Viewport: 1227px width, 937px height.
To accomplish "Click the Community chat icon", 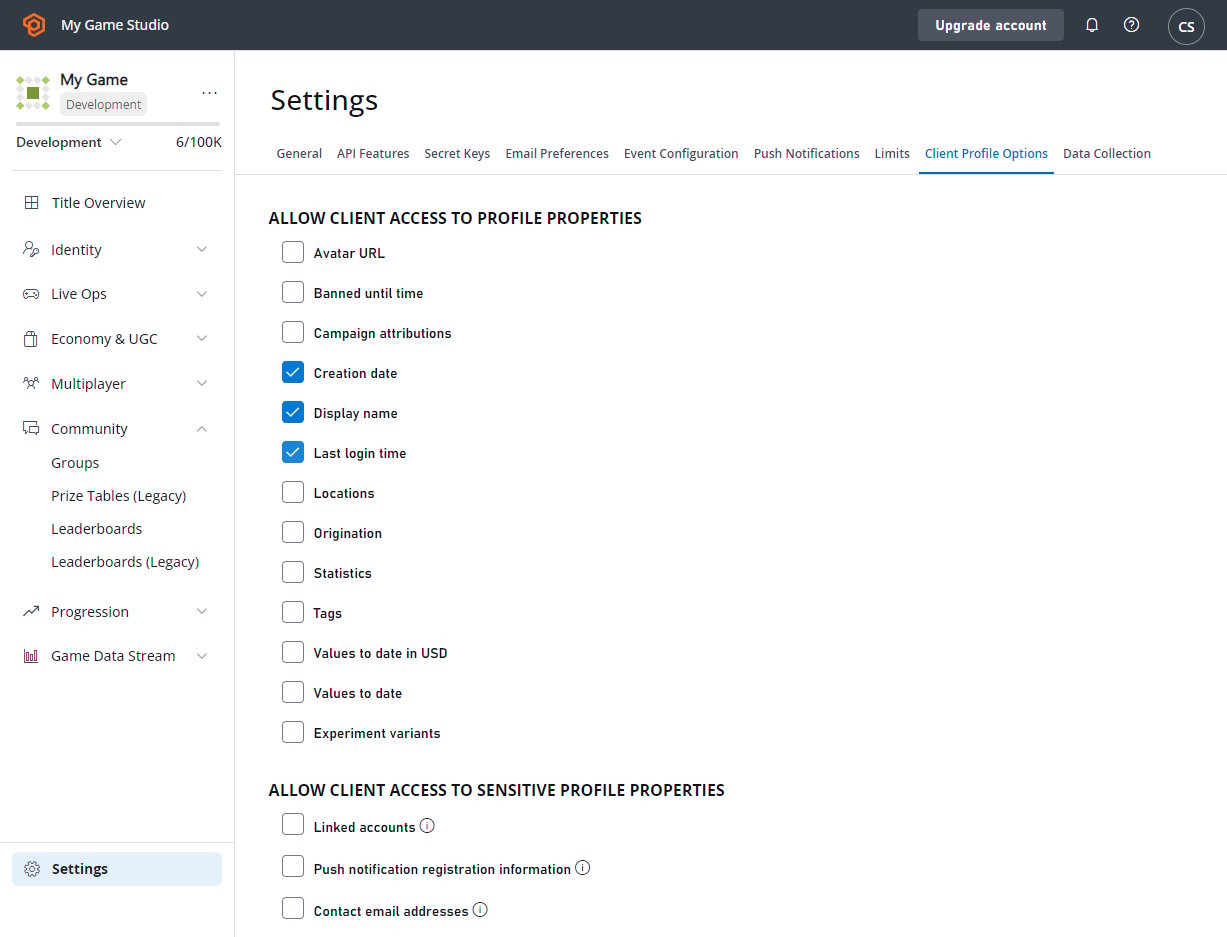I will click(31, 429).
